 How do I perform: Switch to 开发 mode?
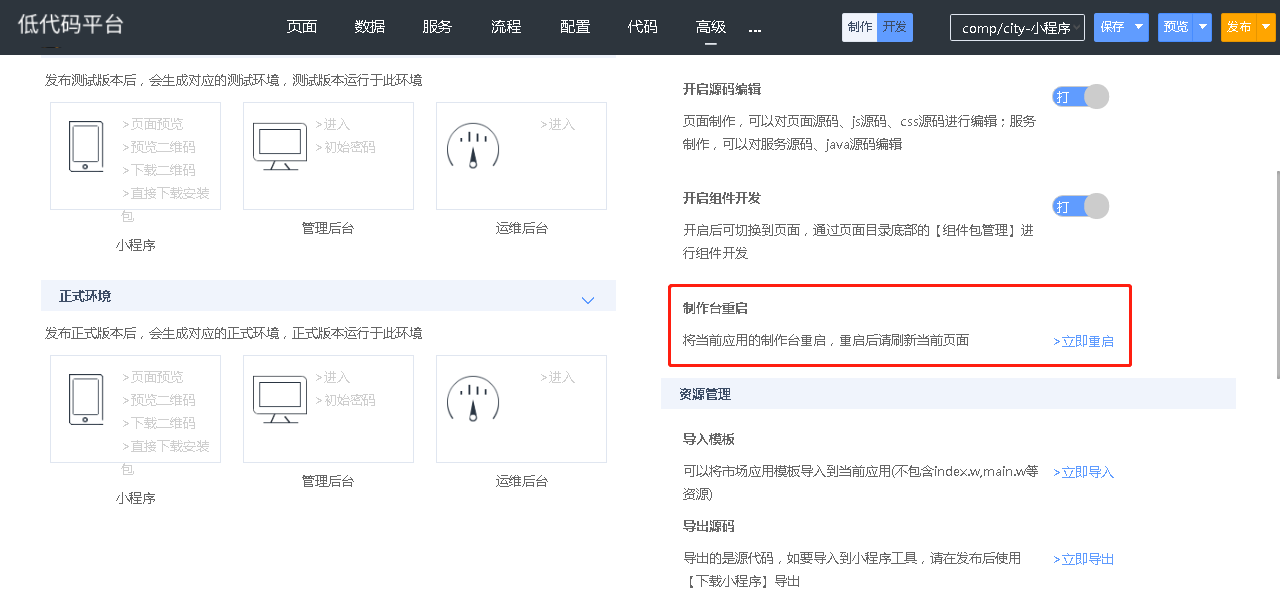tap(895, 27)
